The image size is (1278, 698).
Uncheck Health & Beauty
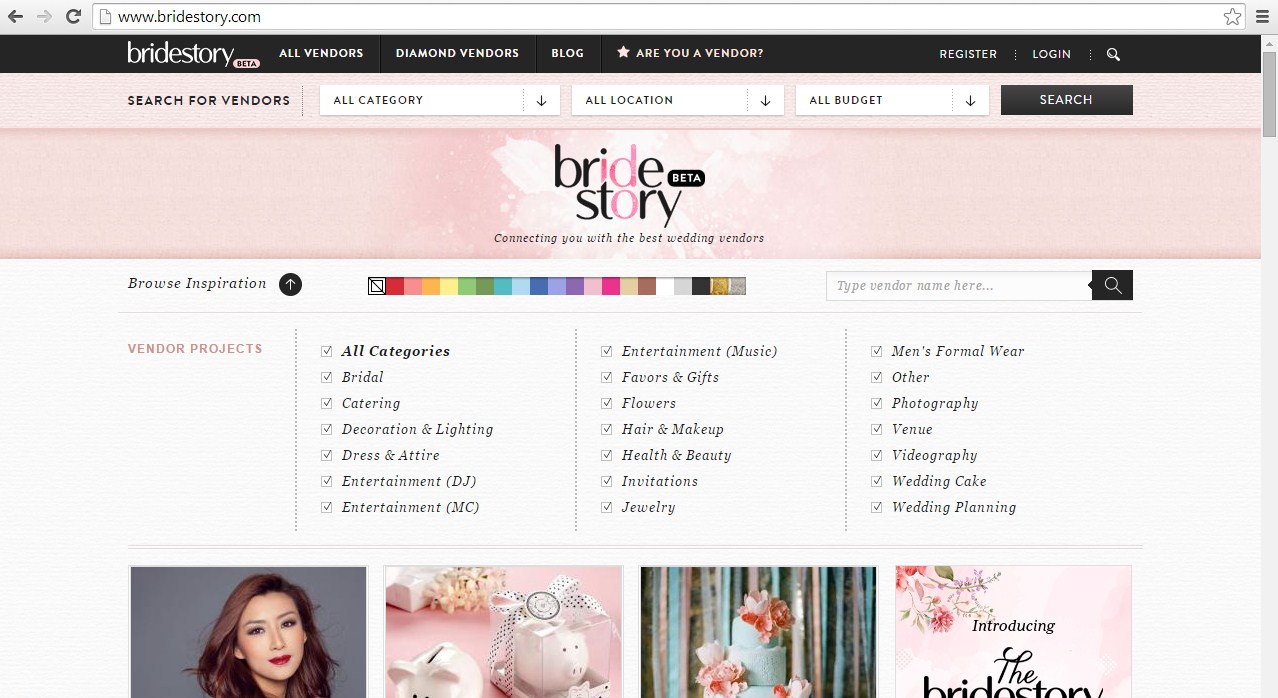607,455
